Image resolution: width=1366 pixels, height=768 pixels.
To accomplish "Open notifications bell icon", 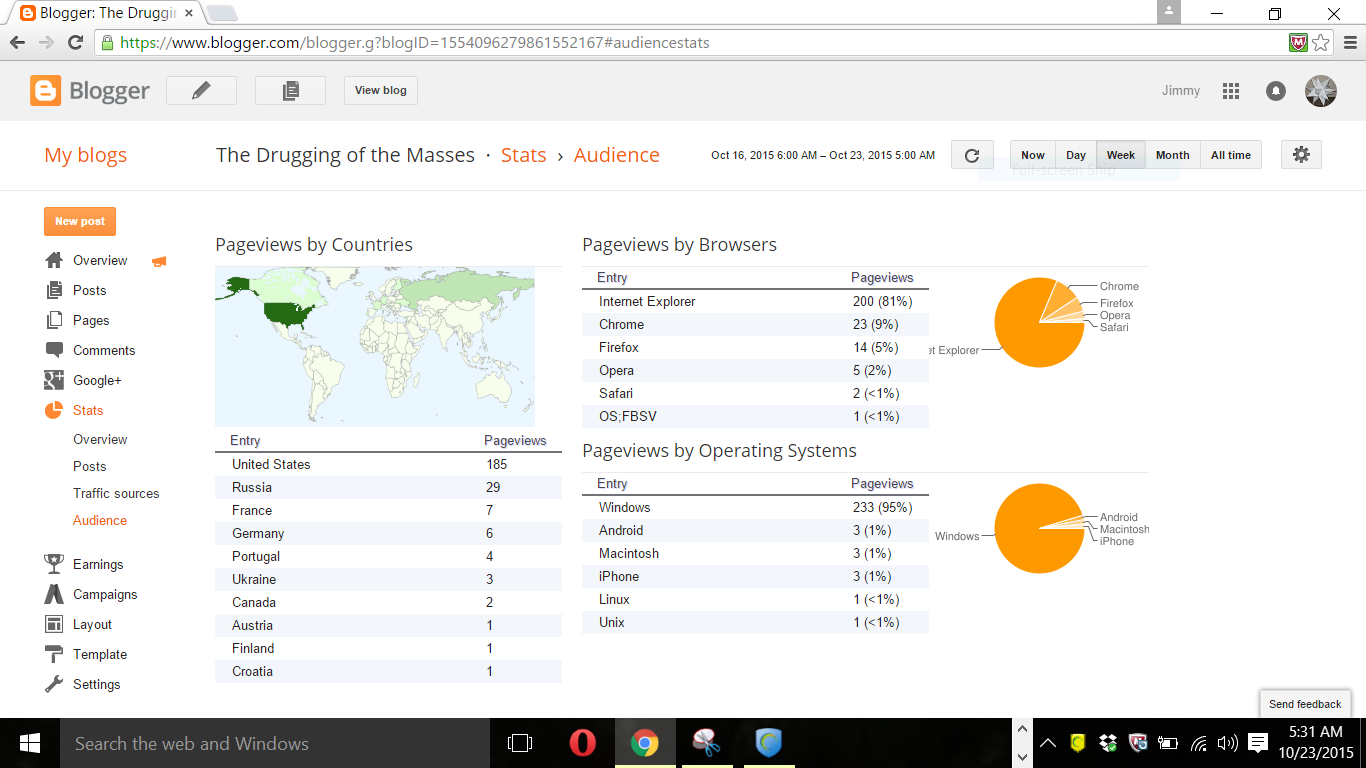I will (x=1275, y=91).
